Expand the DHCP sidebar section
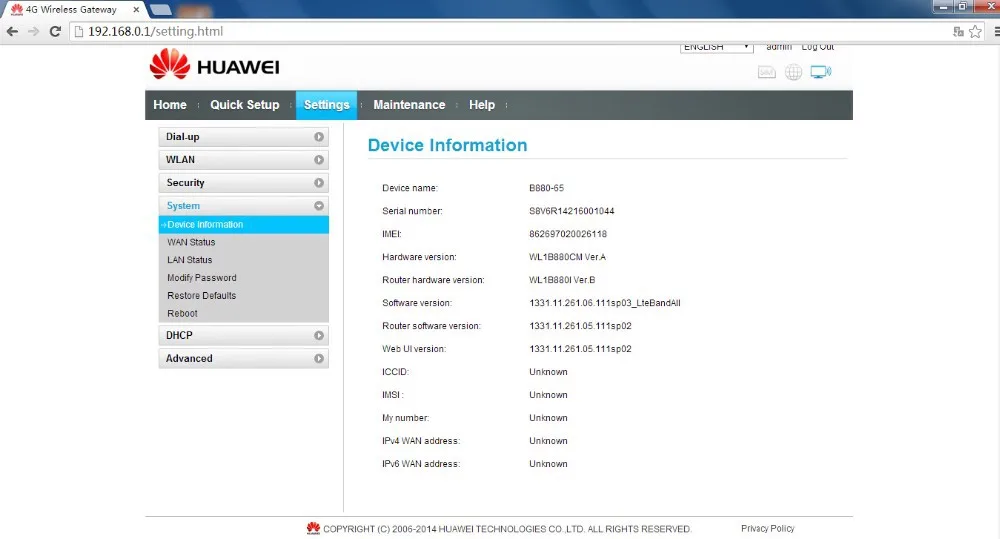Viewport: 1000px width, 539px height. pos(243,336)
